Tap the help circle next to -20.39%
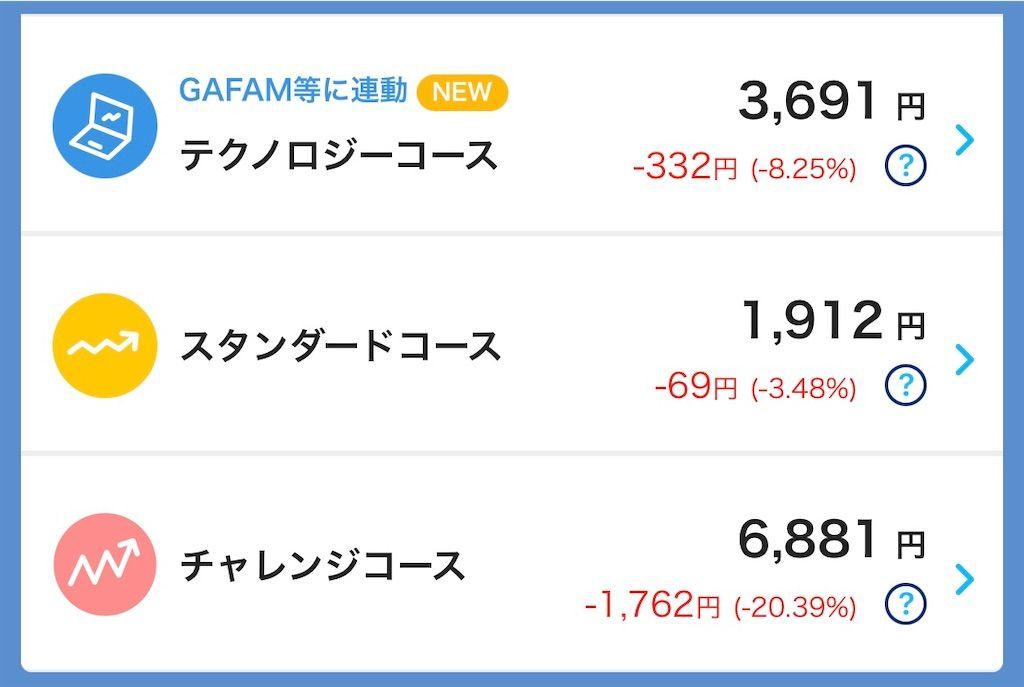Image resolution: width=1024 pixels, height=687 pixels. (x=905, y=605)
